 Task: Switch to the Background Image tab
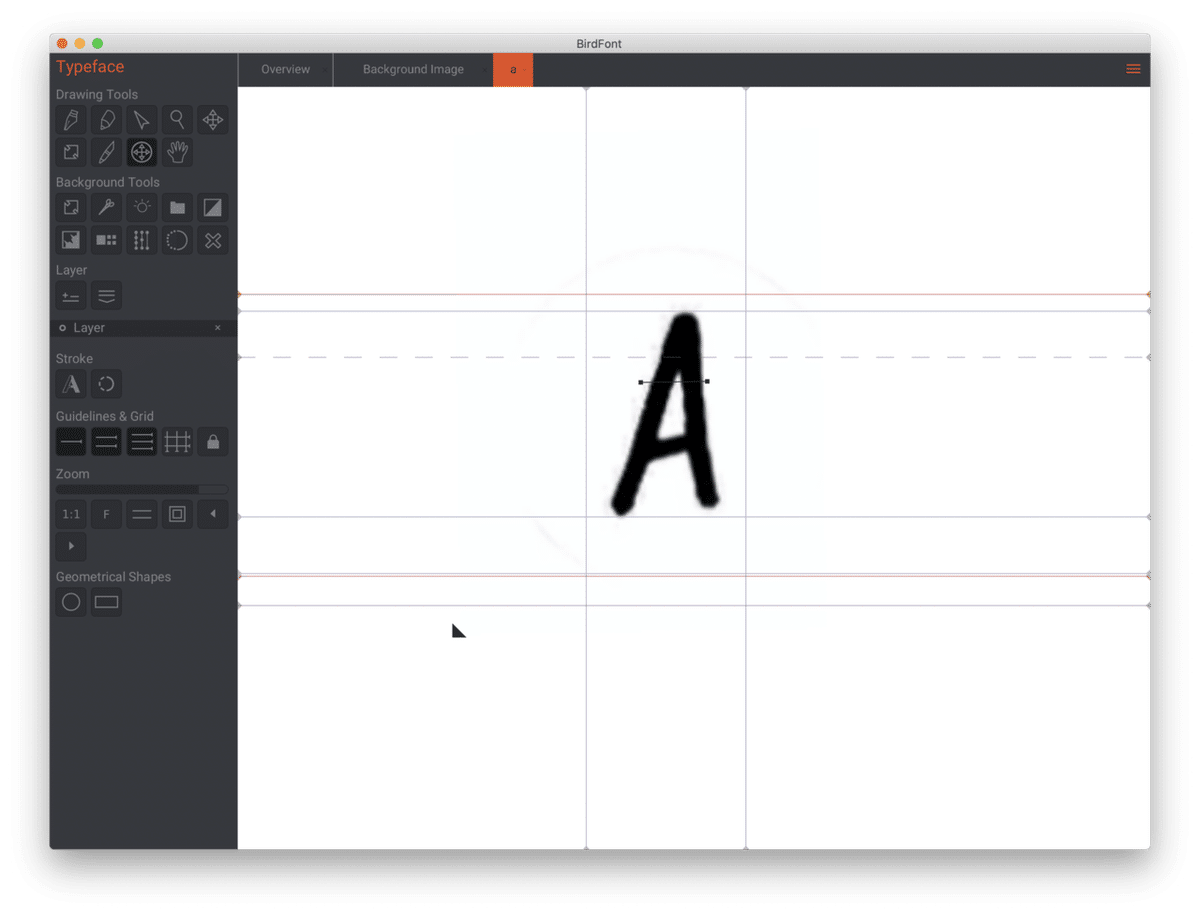pyautogui.click(x=413, y=70)
